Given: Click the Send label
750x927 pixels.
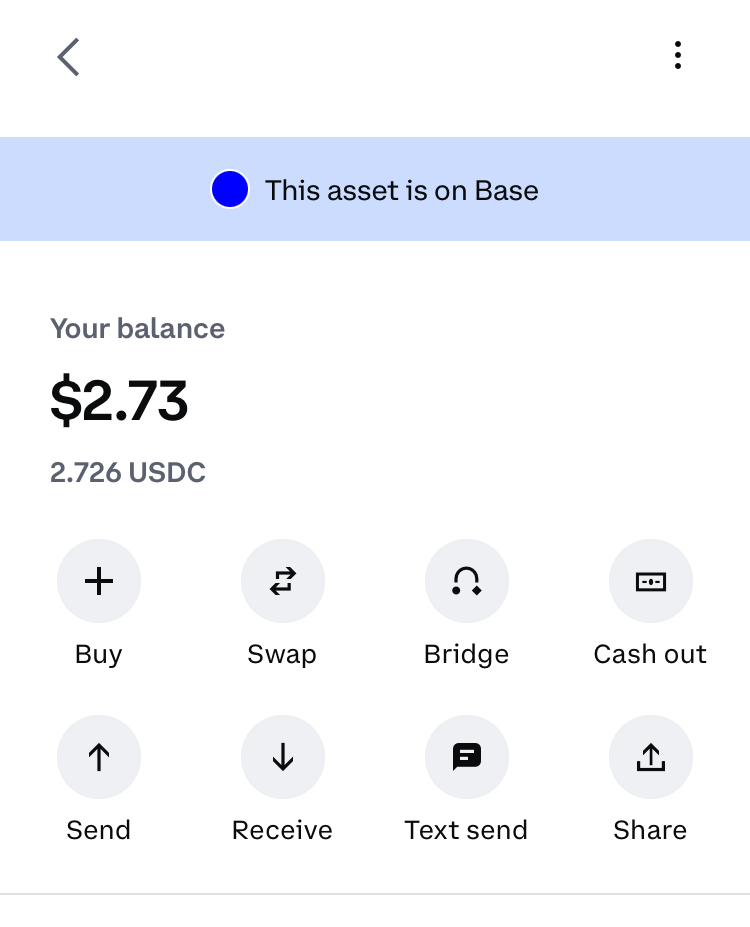Looking at the screenshot, I should coord(99,830).
